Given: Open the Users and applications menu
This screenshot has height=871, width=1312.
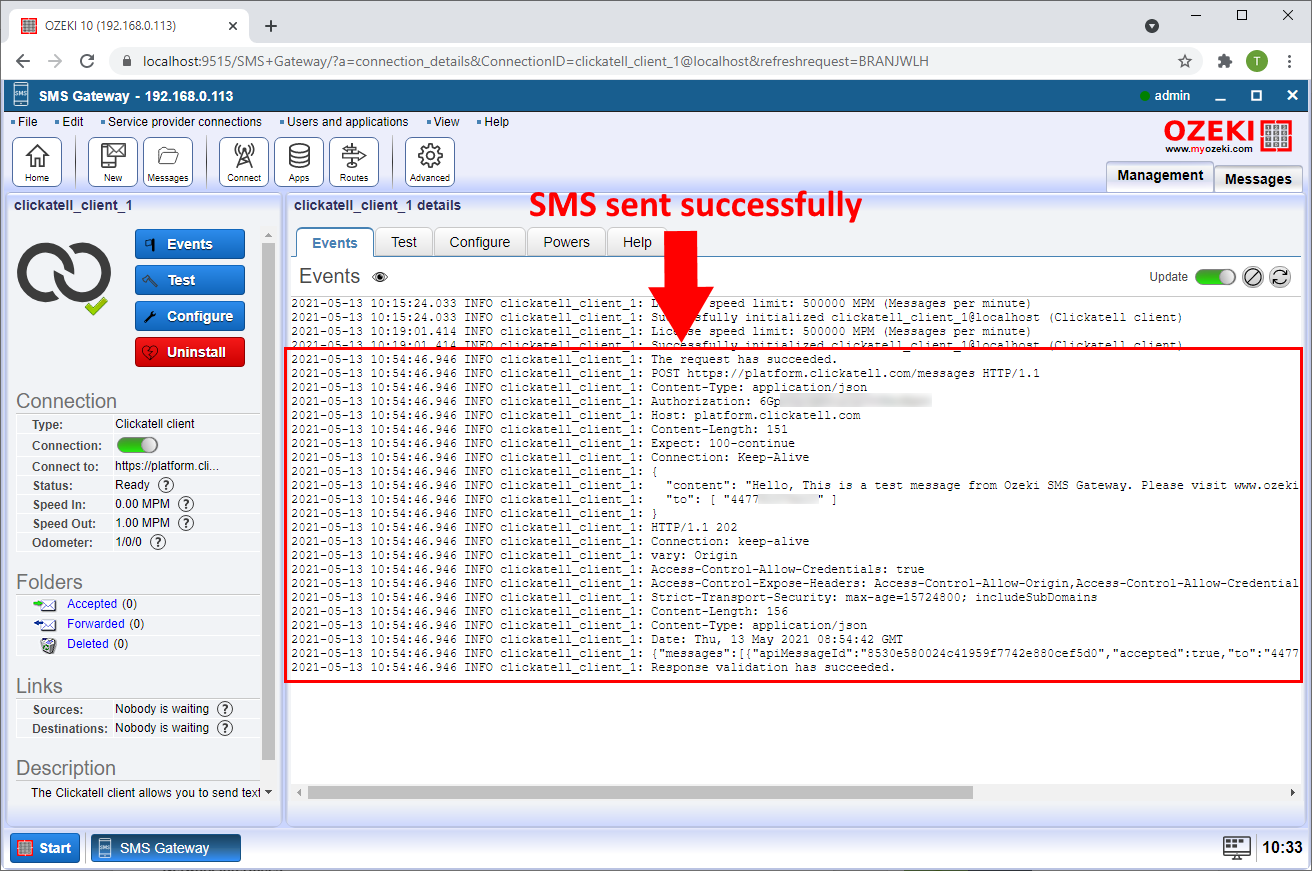Looking at the screenshot, I should click(x=348, y=122).
